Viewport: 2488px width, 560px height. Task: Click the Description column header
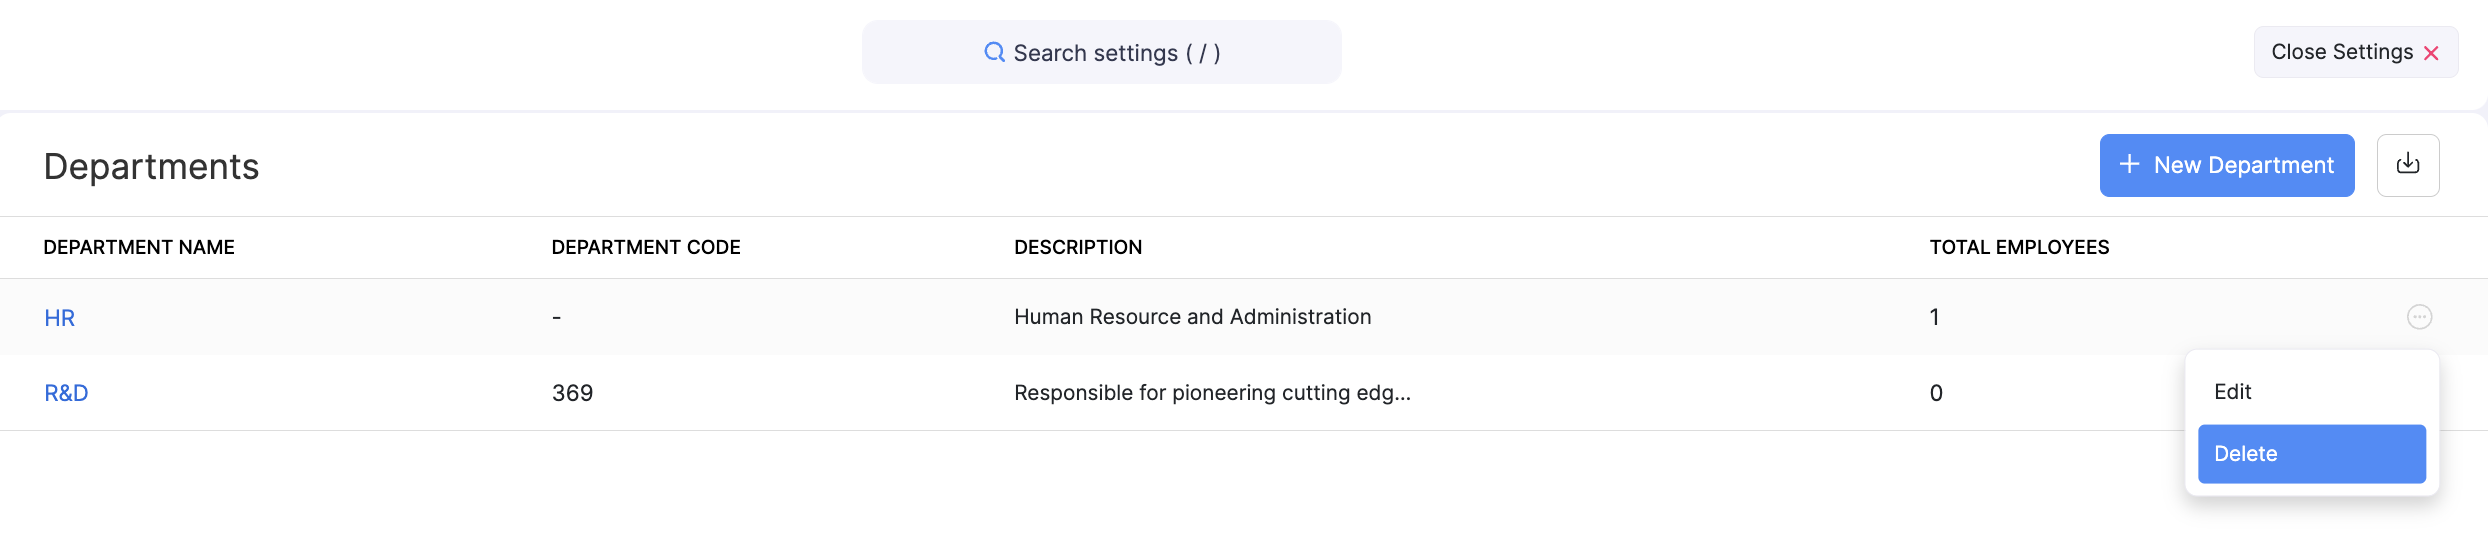coord(1078,247)
